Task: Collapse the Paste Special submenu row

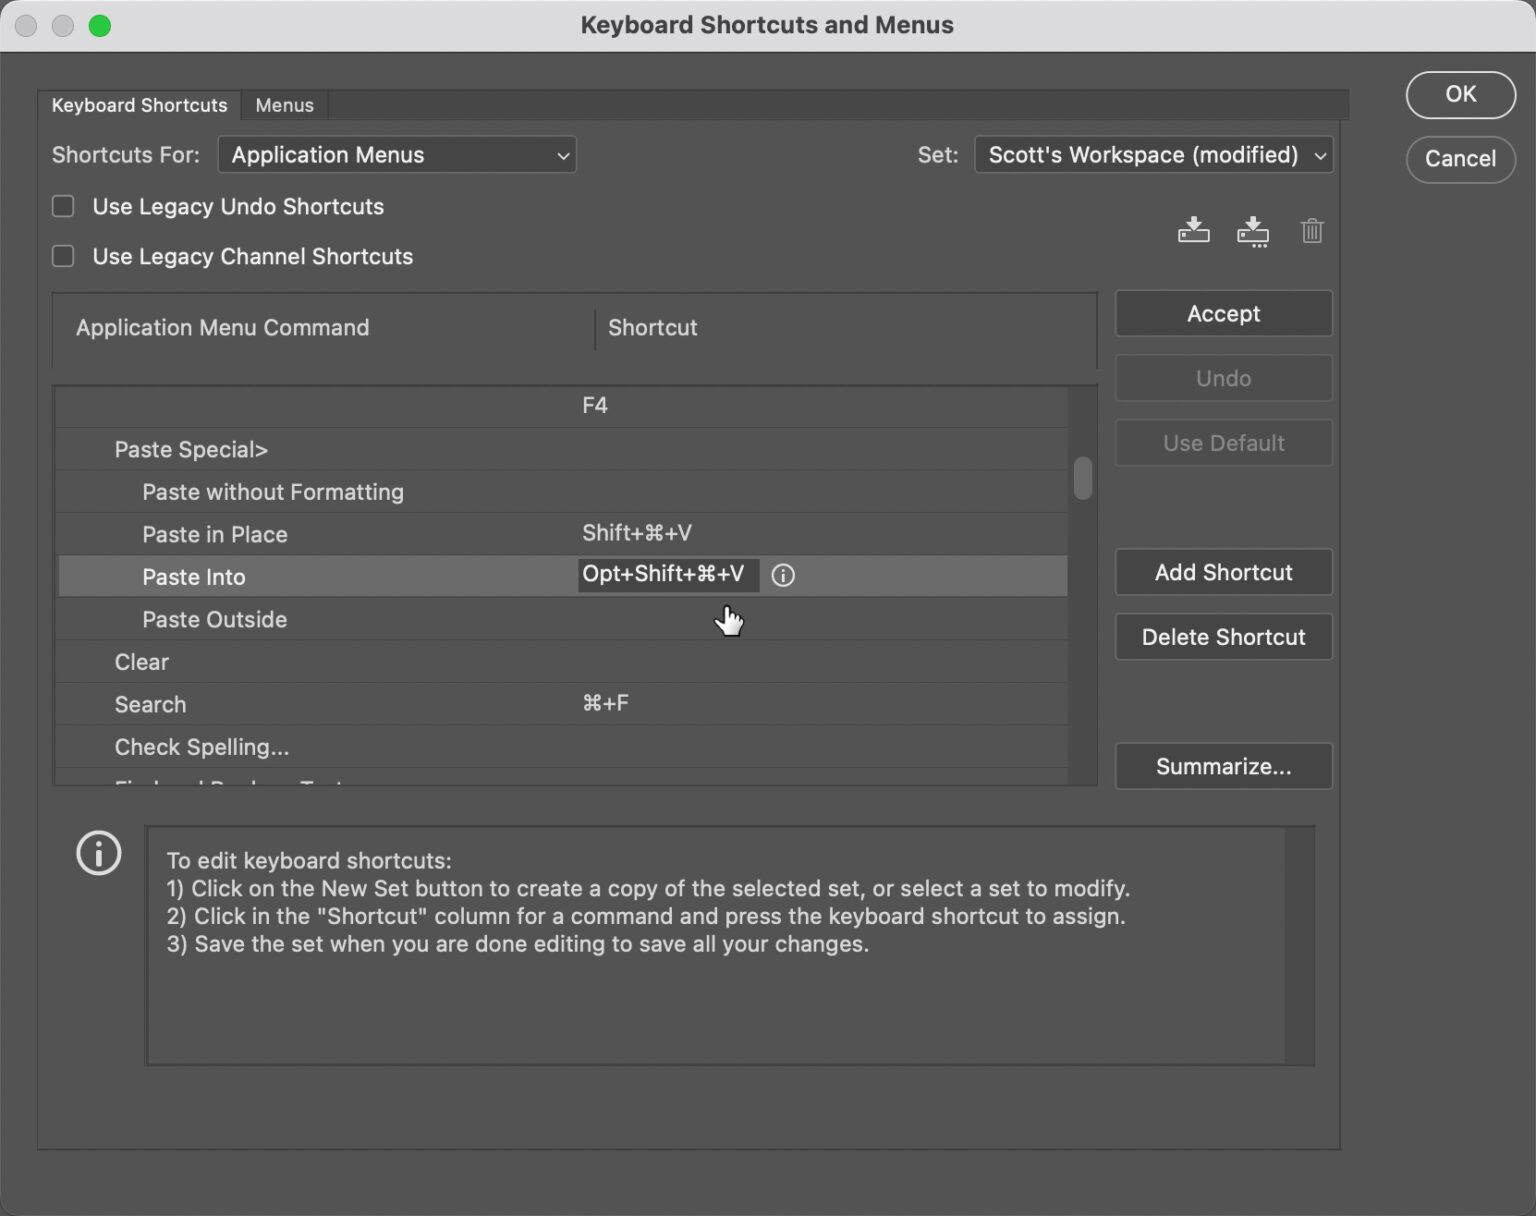Action: [191, 450]
